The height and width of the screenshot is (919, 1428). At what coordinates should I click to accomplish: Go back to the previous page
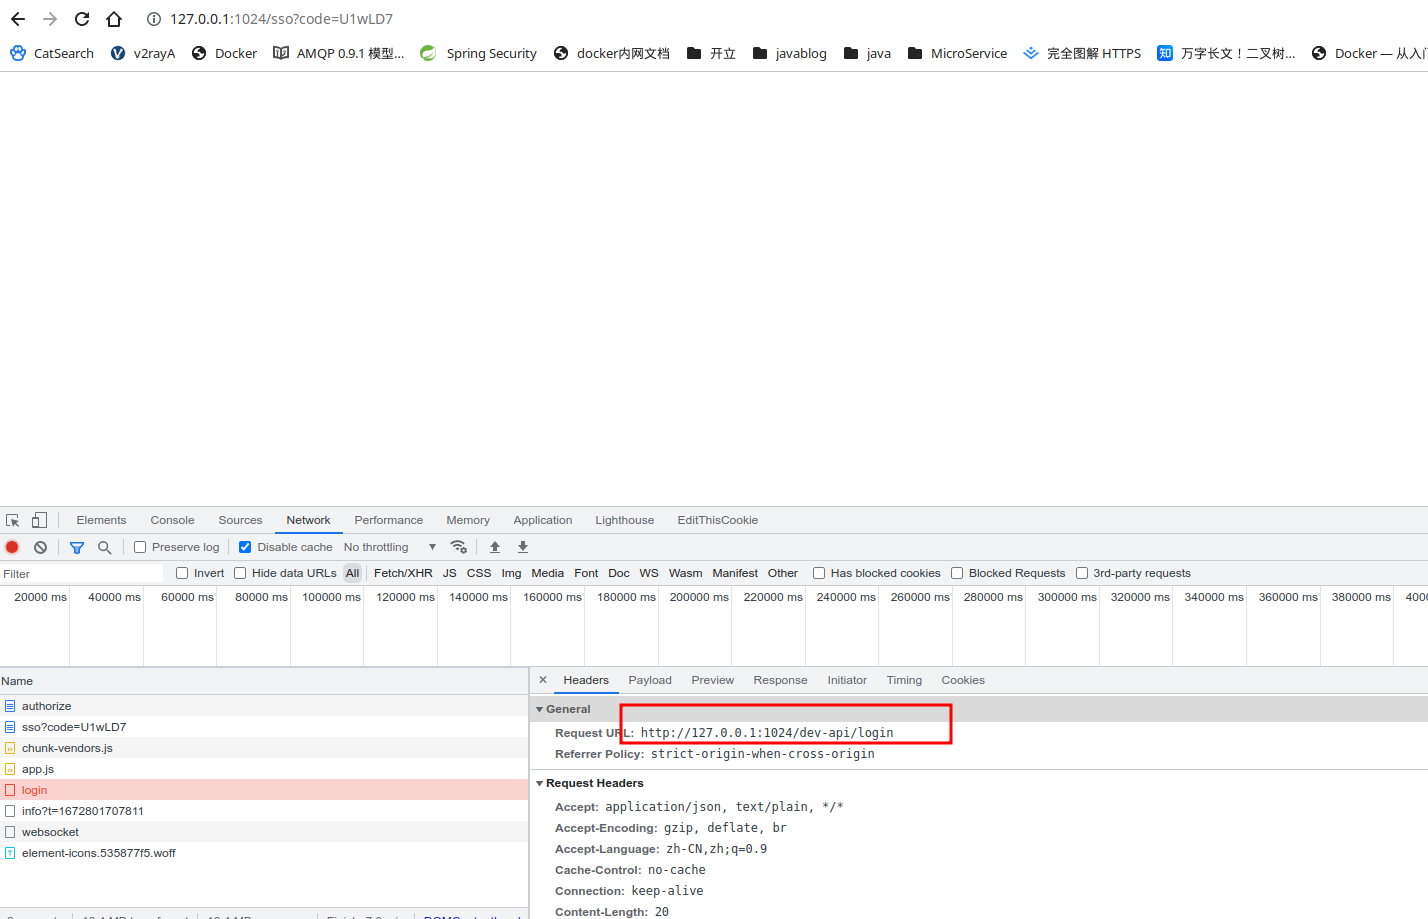[x=18, y=19]
